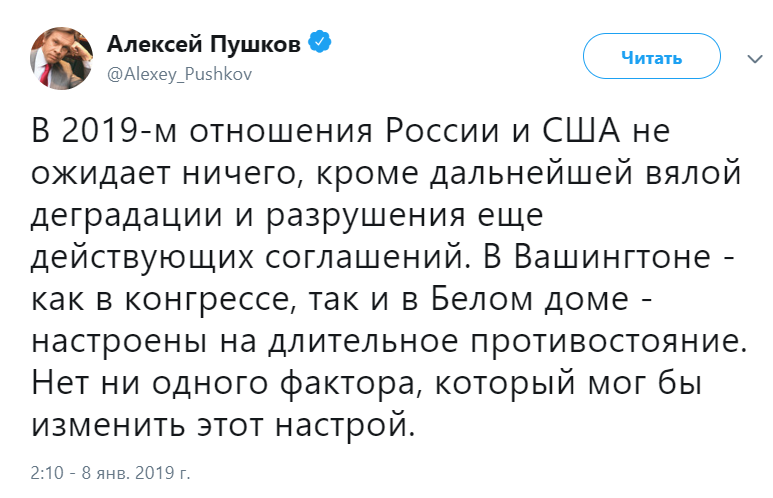Screen dimensions: 773x498
Task: Click the blue verified badge icon
Action: pos(320,42)
